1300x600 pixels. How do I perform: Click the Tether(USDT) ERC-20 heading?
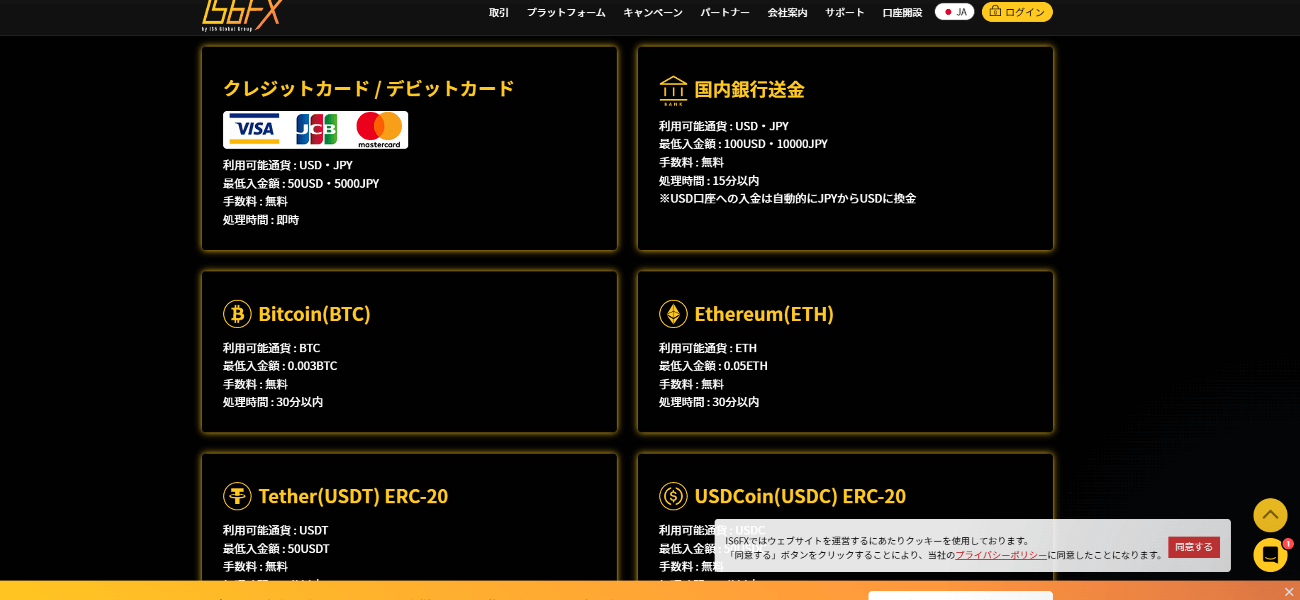[353, 495]
